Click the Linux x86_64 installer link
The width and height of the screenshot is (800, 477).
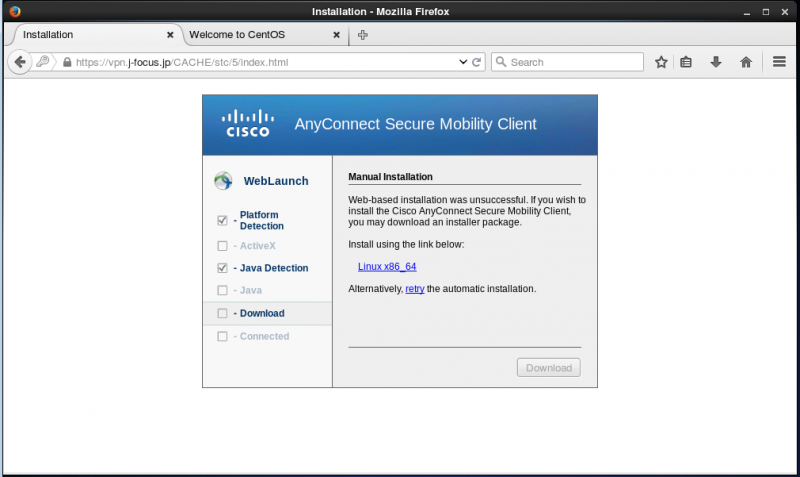coord(387,266)
